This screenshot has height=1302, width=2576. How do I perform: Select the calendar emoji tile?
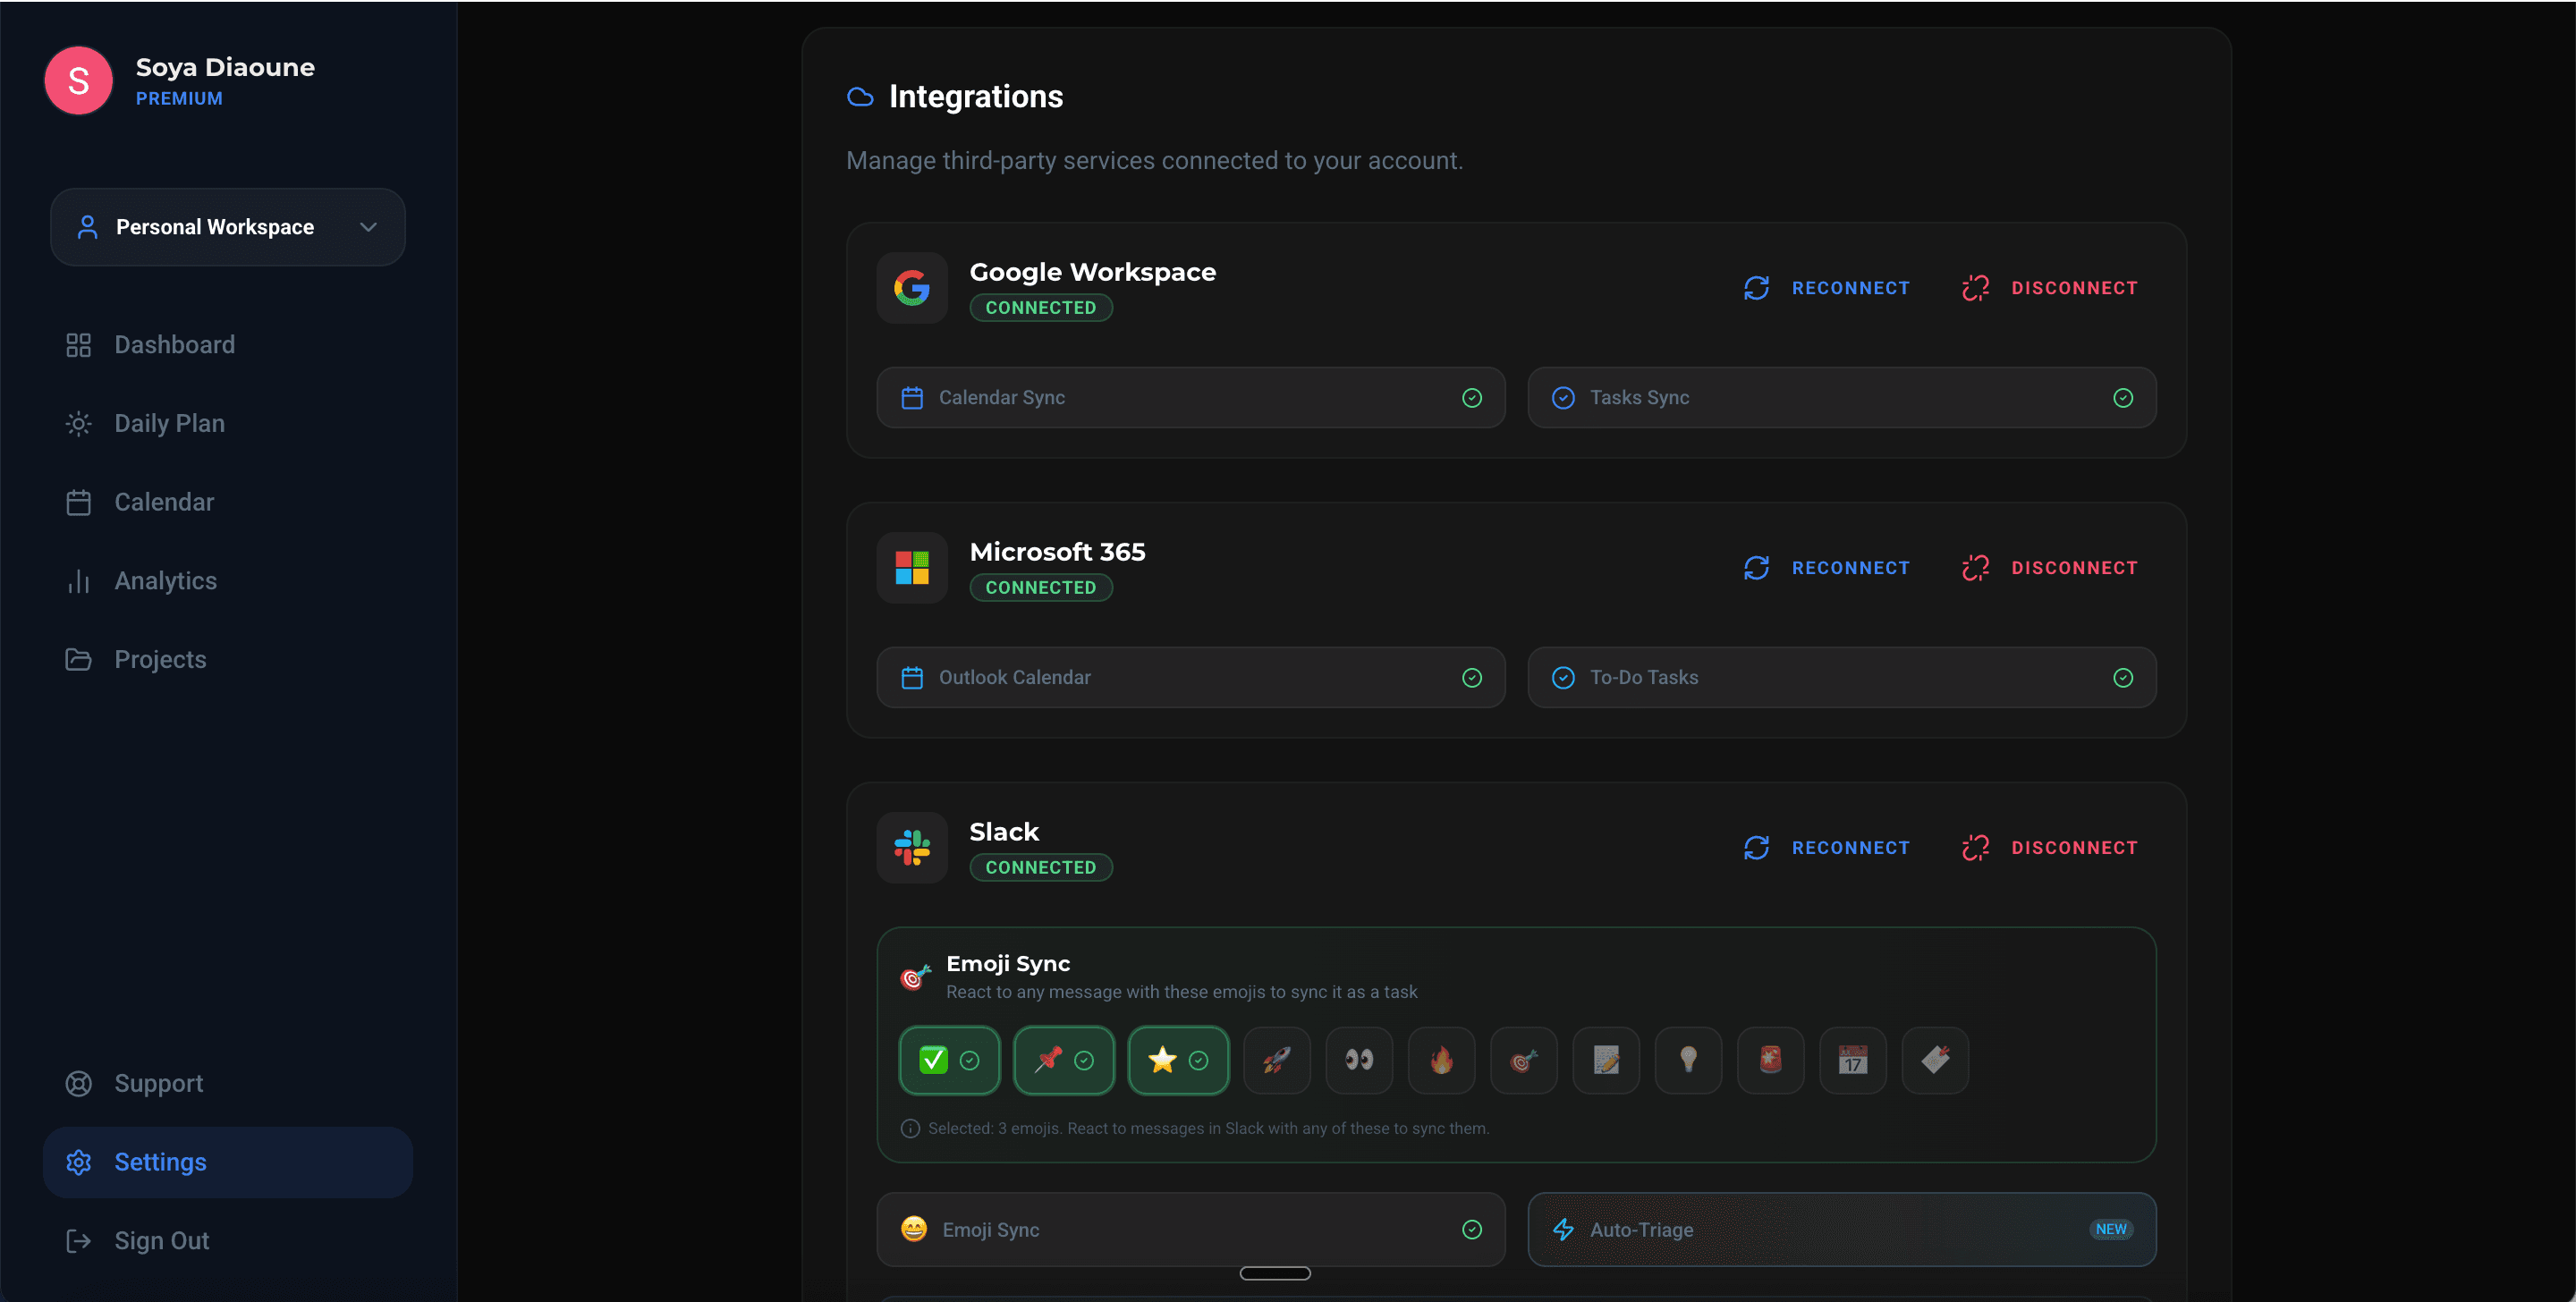(x=1852, y=1060)
